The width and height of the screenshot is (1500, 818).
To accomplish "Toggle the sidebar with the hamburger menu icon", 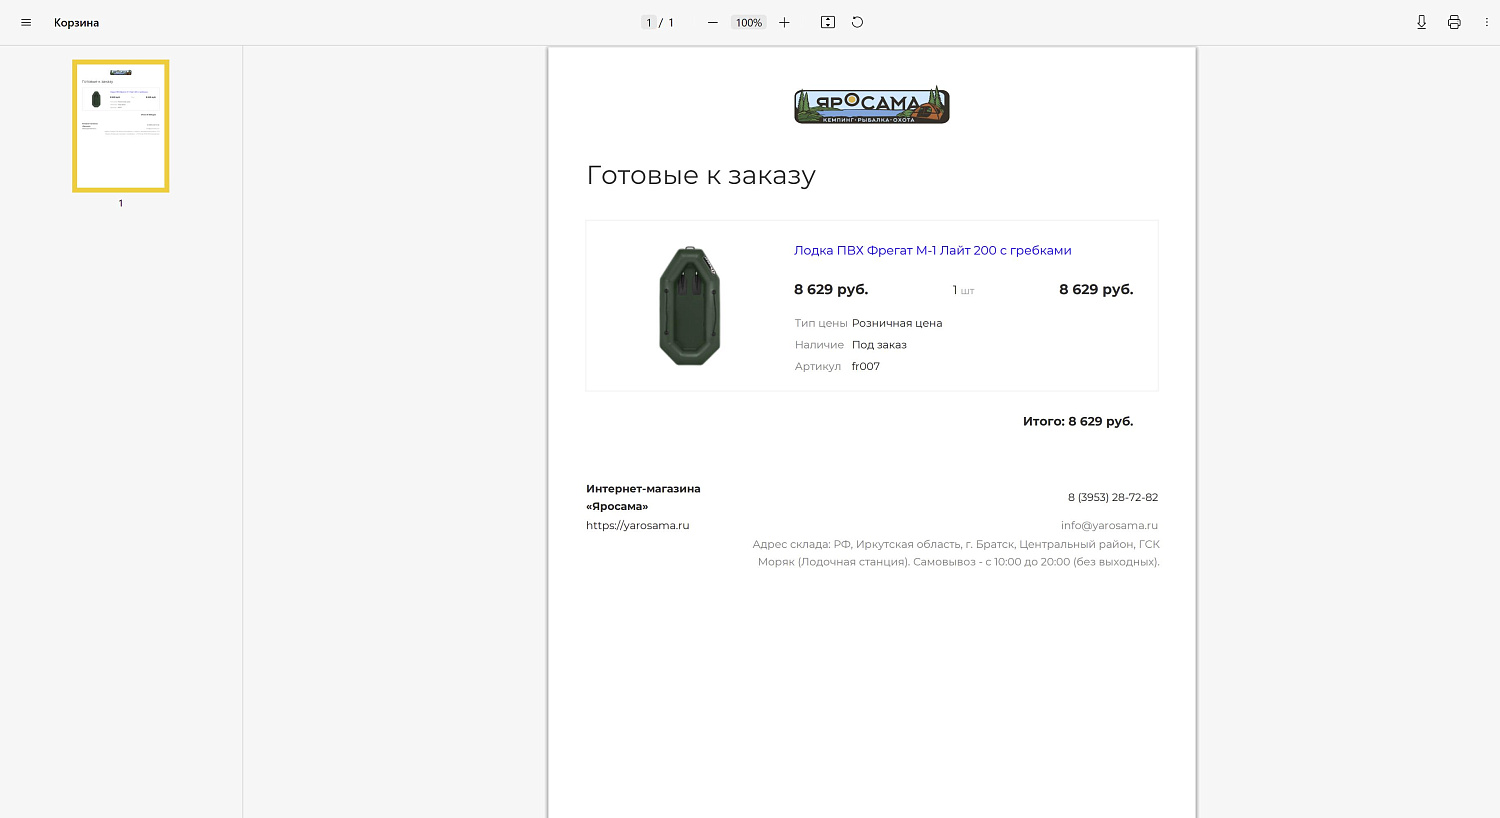I will 26,22.
